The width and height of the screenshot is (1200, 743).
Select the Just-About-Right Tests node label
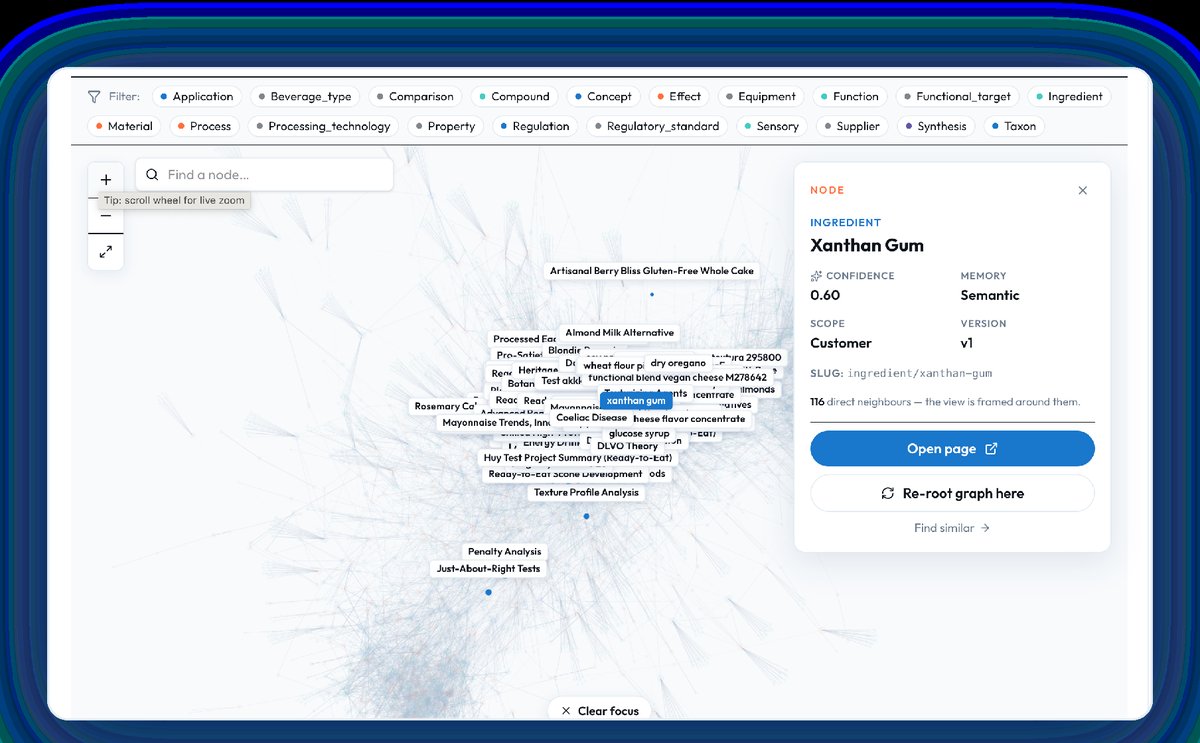point(488,568)
